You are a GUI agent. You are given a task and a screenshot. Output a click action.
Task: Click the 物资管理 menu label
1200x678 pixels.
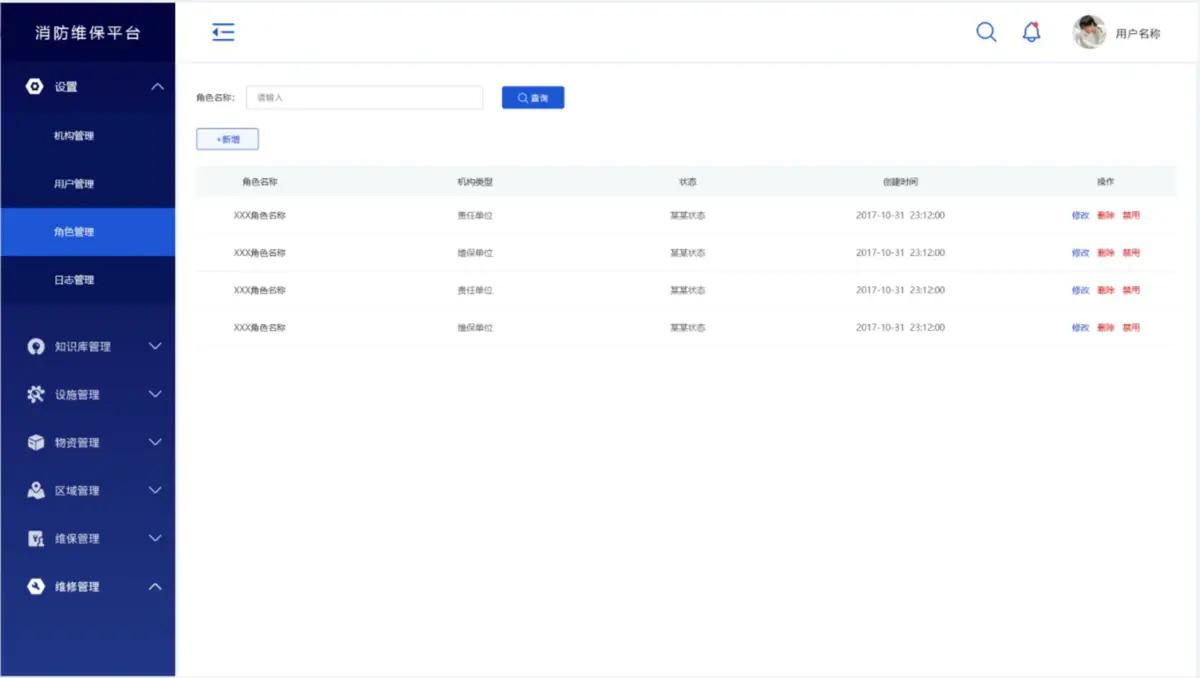pyautogui.click(x=77, y=443)
